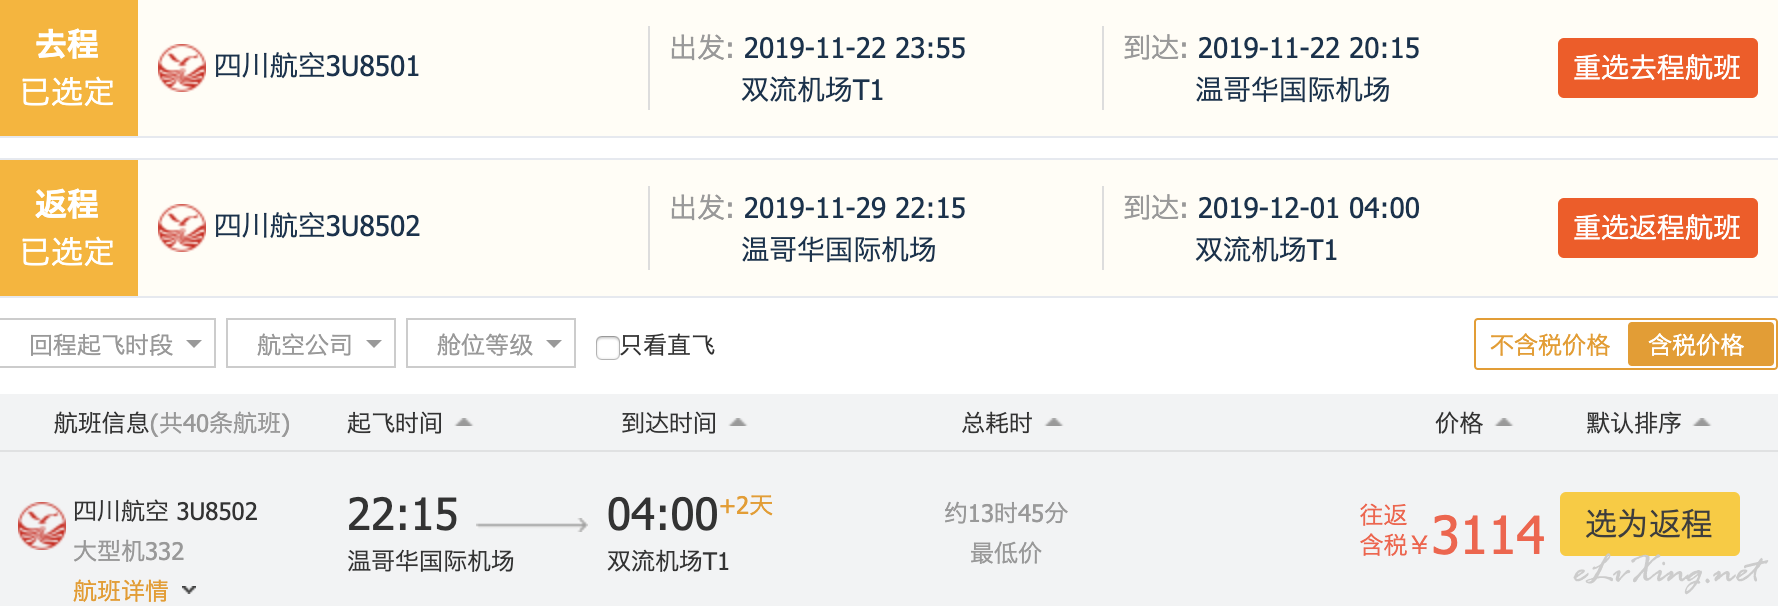This screenshot has width=1778, height=606.
Task: Click airline logo beside 四川航空 3U8502 listing
Action: (x=42, y=526)
